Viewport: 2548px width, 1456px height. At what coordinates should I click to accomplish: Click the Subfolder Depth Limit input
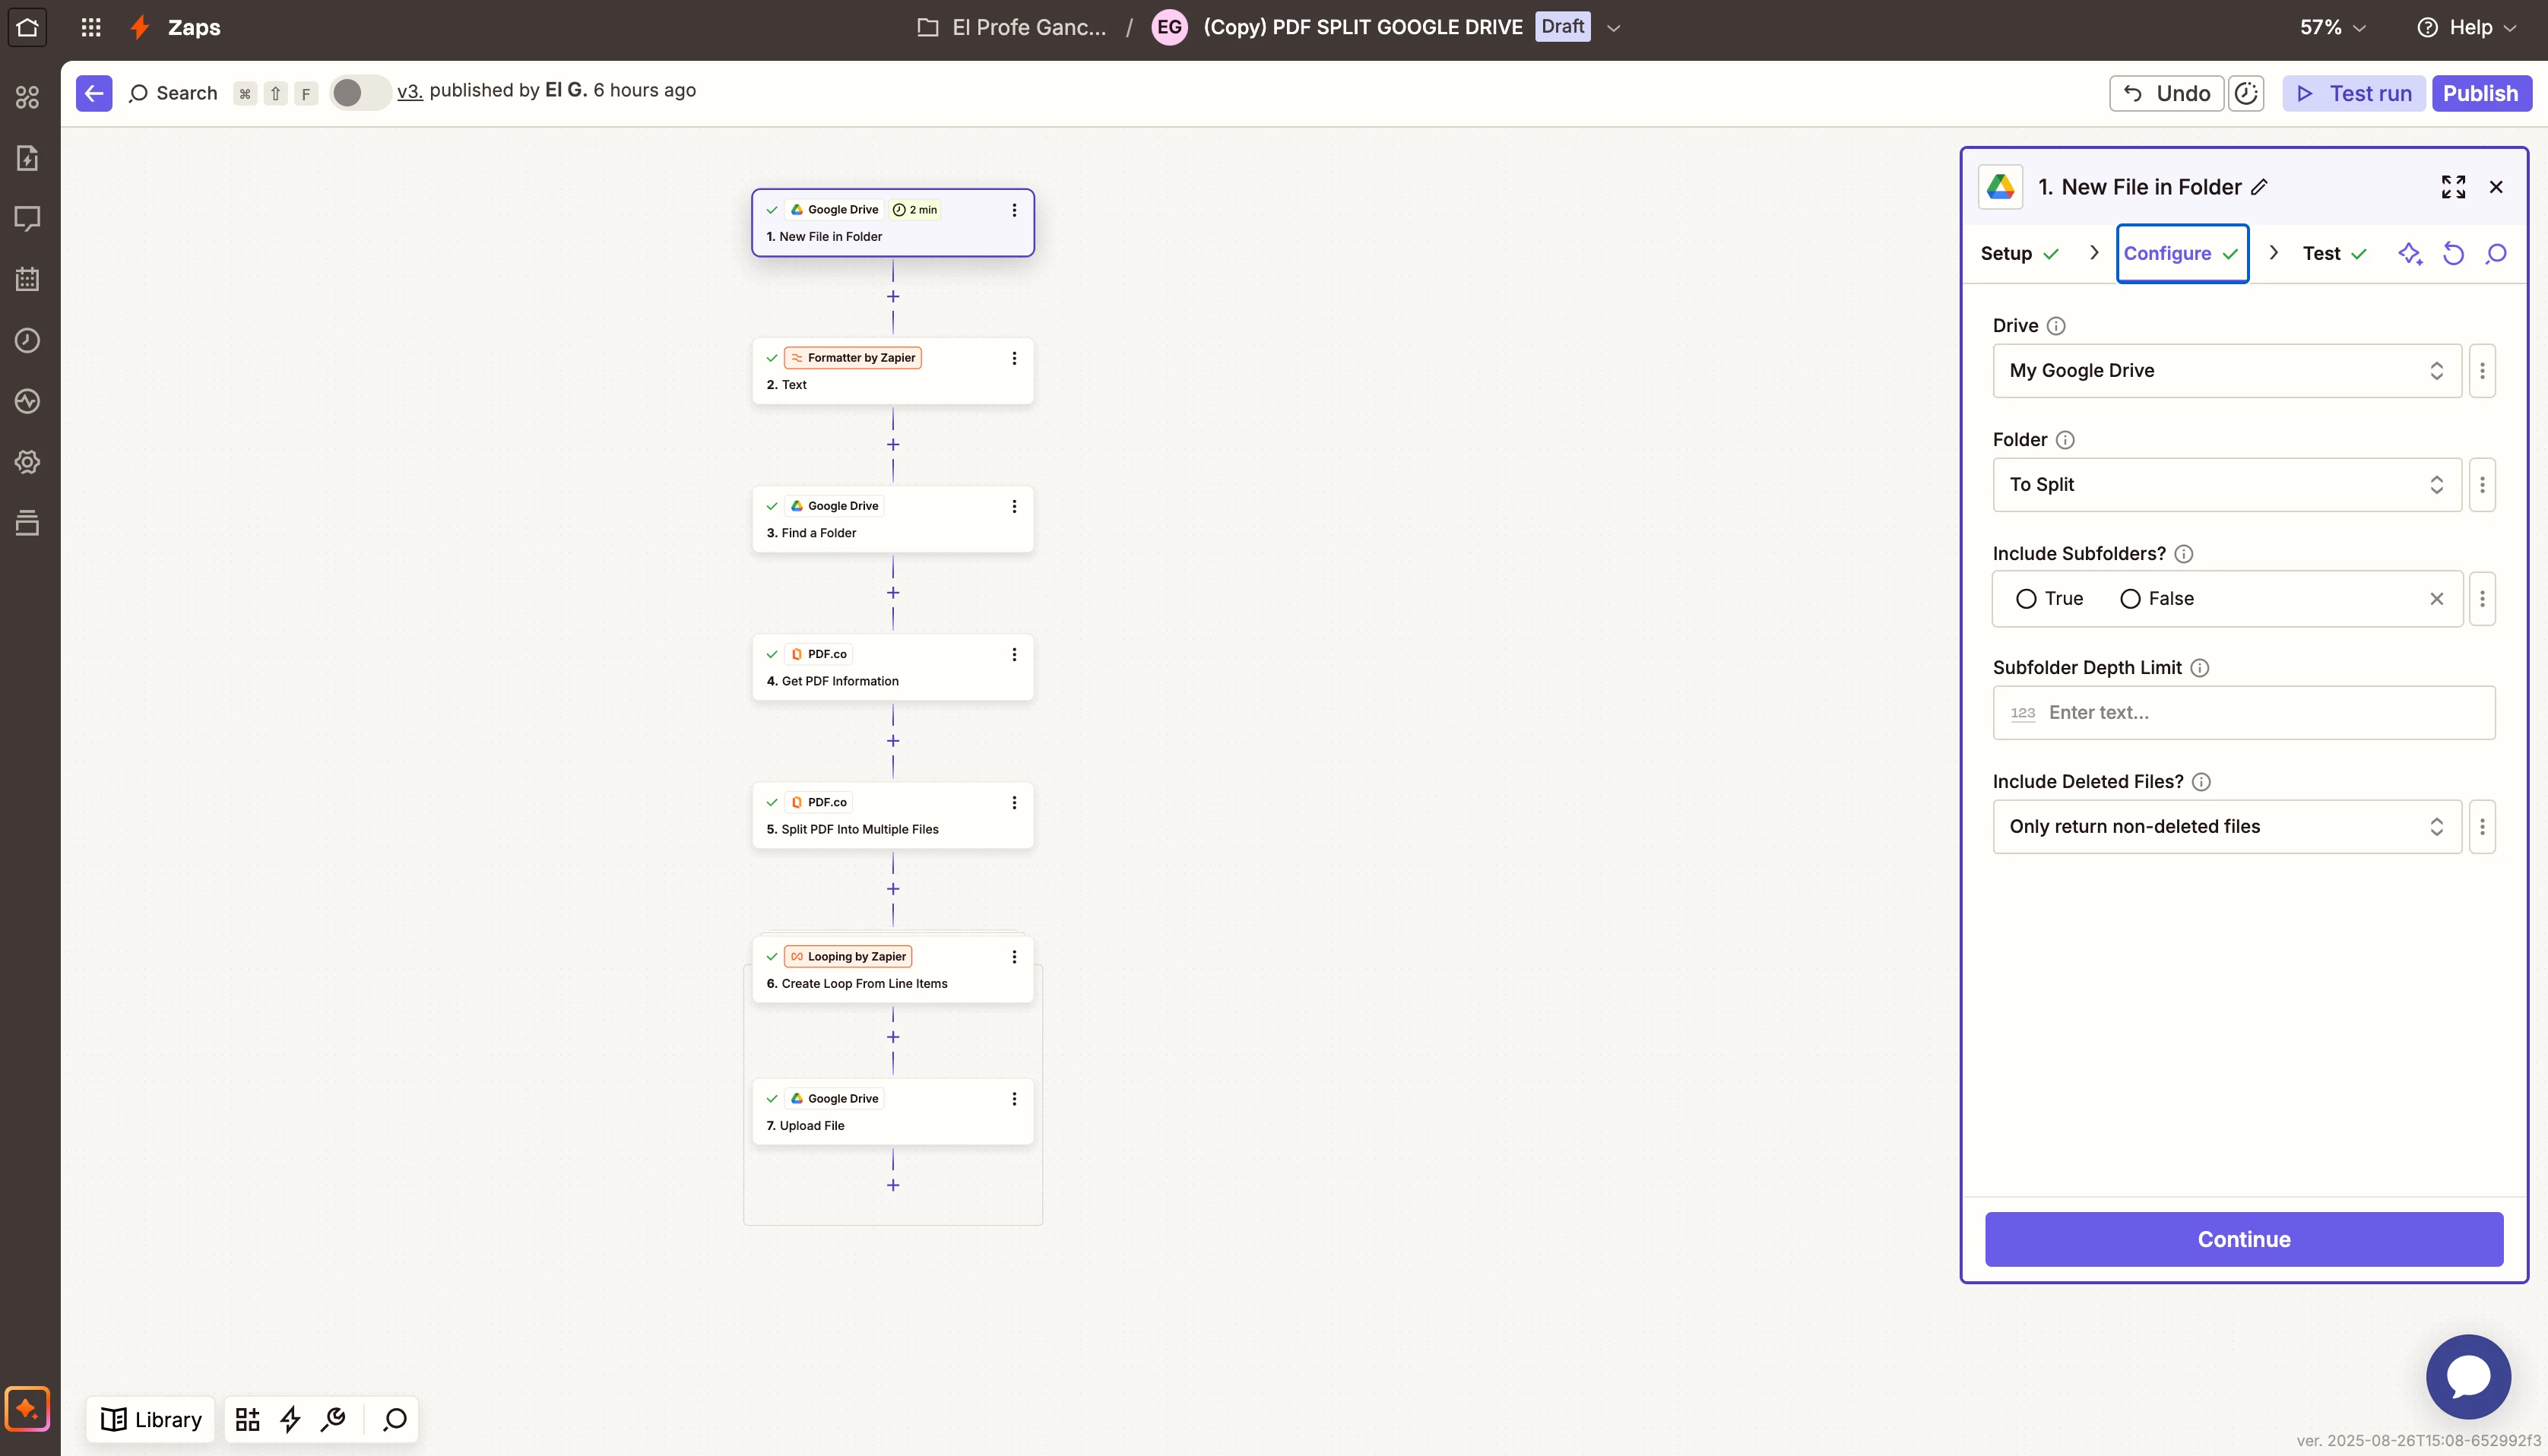tap(2244, 713)
